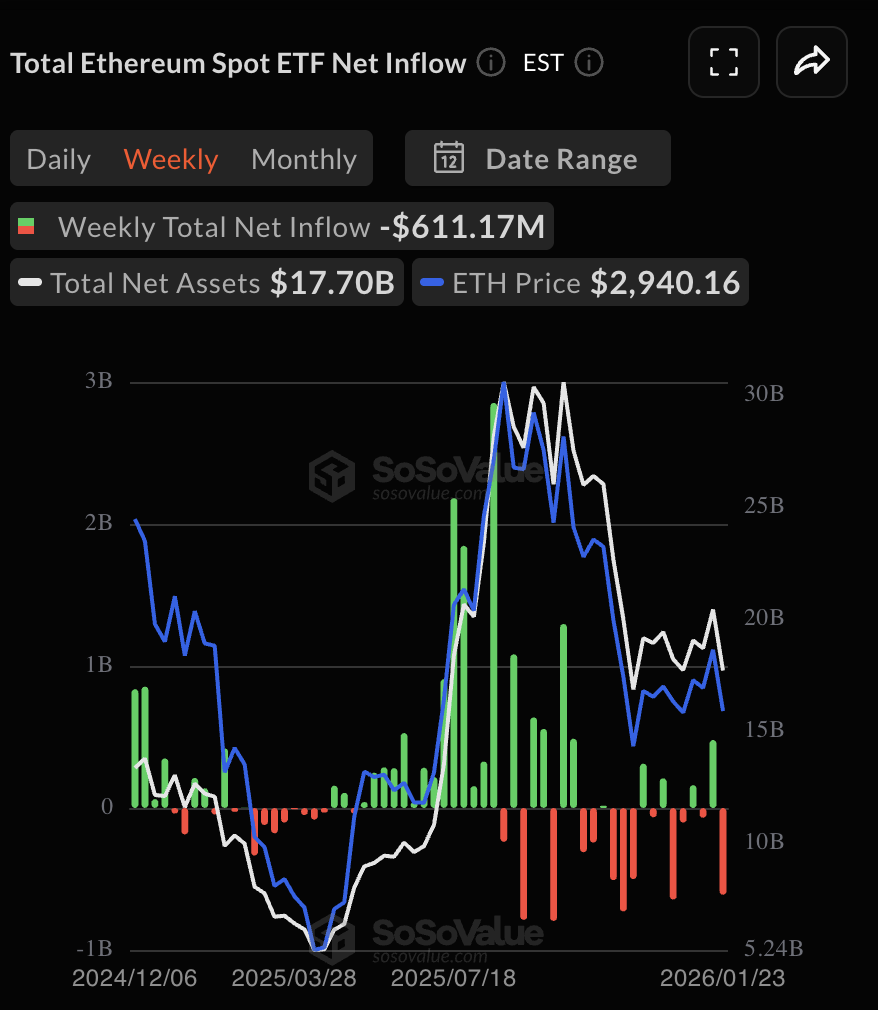Image resolution: width=878 pixels, height=1010 pixels.
Task: Click the Total Ethereum Spot ETF Net Inflow title
Action: click(x=238, y=63)
